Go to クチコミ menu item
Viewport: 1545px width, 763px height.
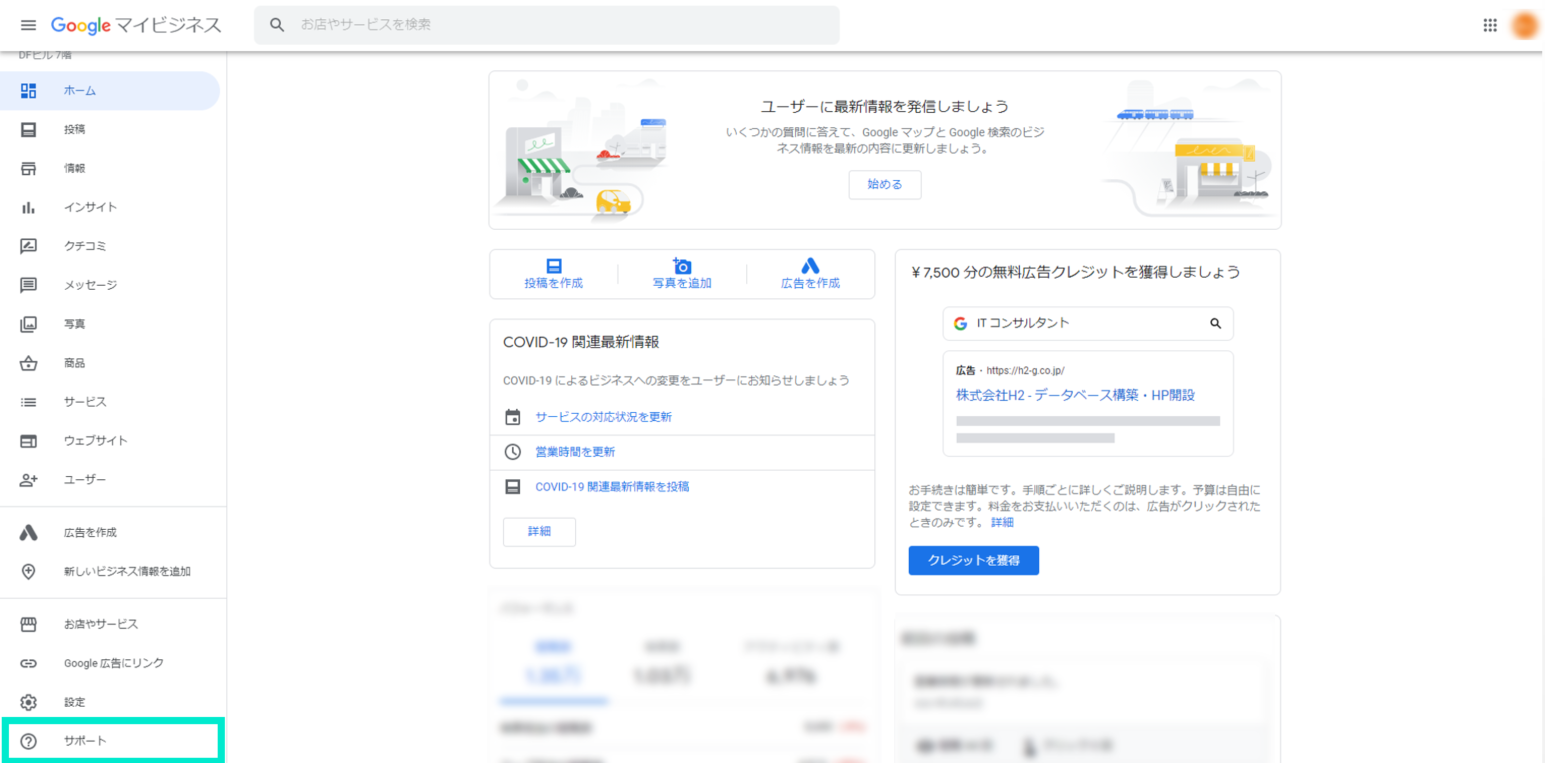(110, 246)
